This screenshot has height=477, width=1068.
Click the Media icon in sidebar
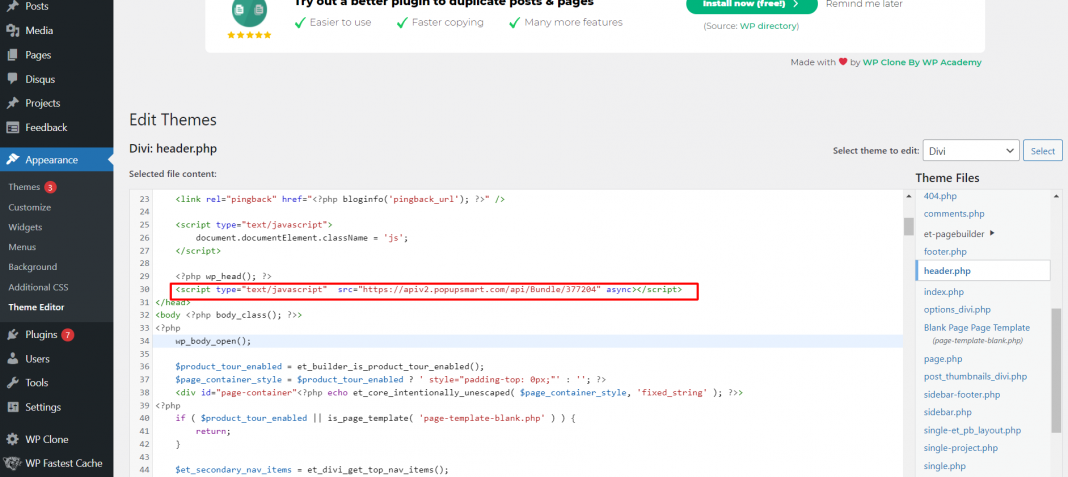point(12,31)
